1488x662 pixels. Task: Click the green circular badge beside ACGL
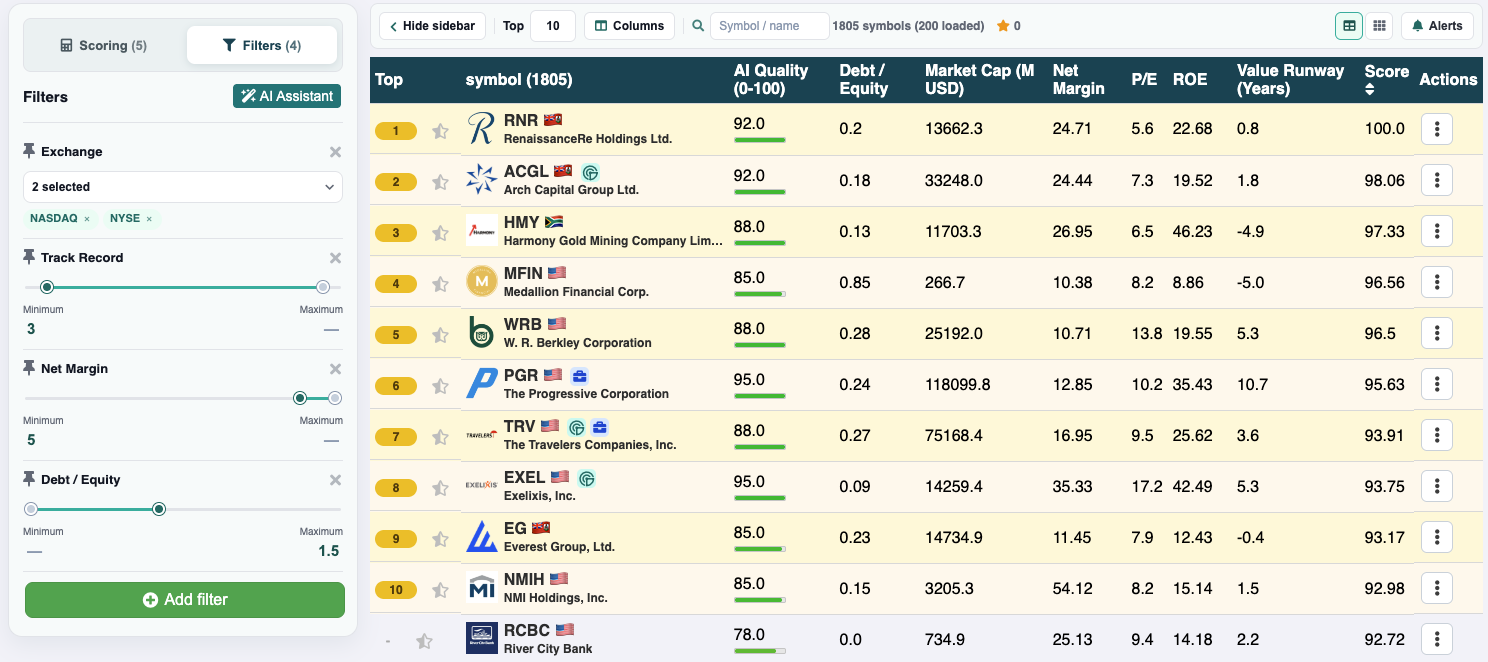[590, 172]
